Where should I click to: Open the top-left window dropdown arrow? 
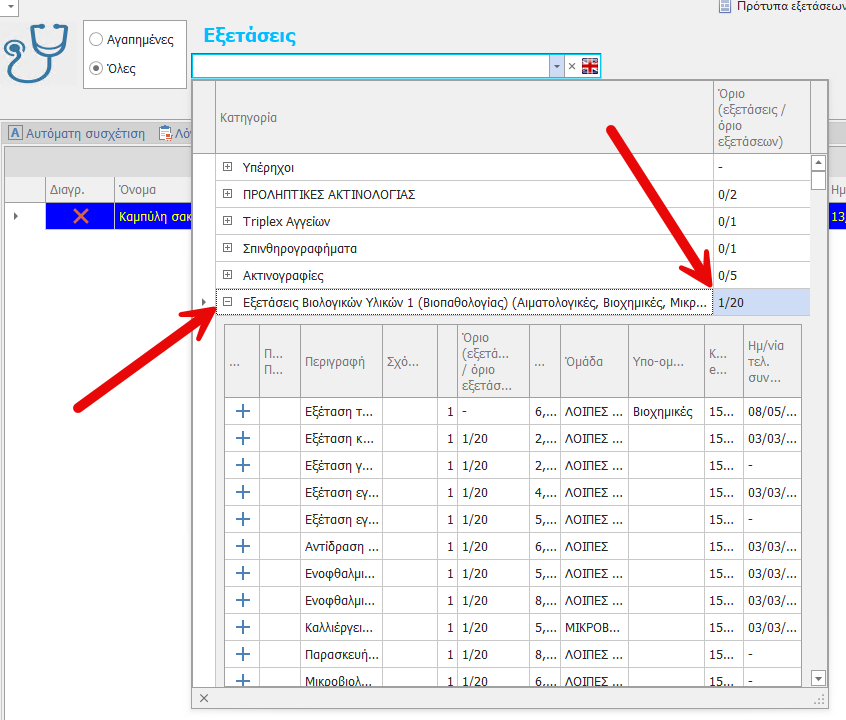pos(10,6)
